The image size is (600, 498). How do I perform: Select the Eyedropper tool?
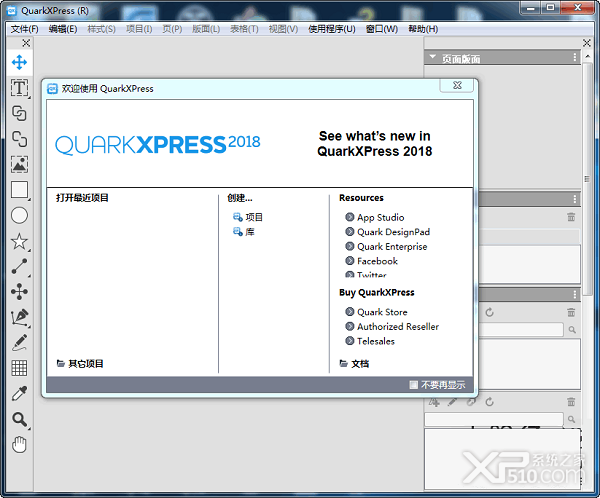click(19, 394)
